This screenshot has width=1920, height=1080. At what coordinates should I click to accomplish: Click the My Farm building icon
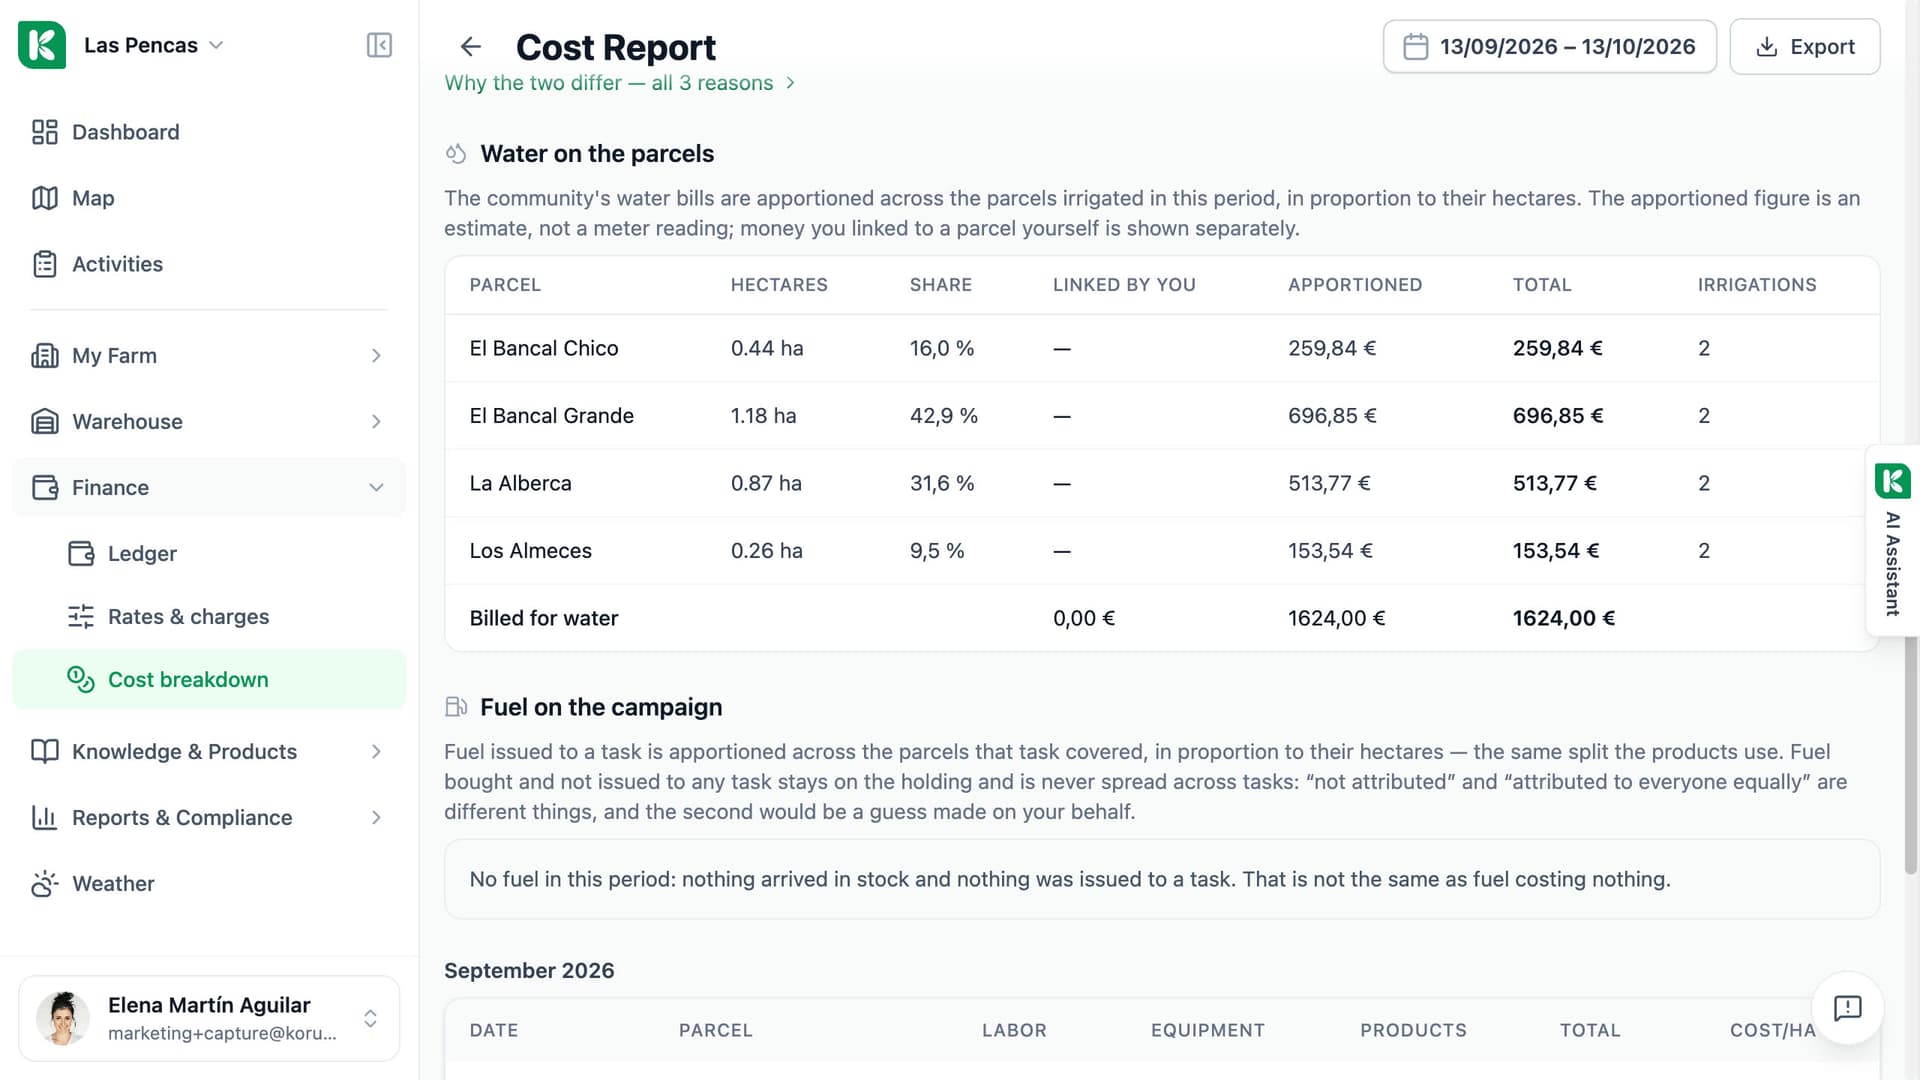click(x=45, y=356)
